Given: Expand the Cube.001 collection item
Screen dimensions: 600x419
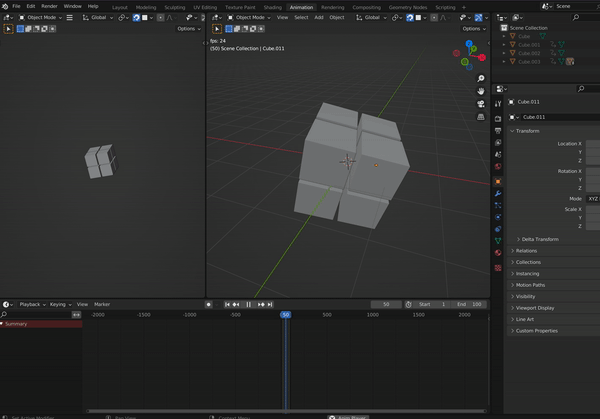Looking at the screenshot, I should (x=504, y=44).
